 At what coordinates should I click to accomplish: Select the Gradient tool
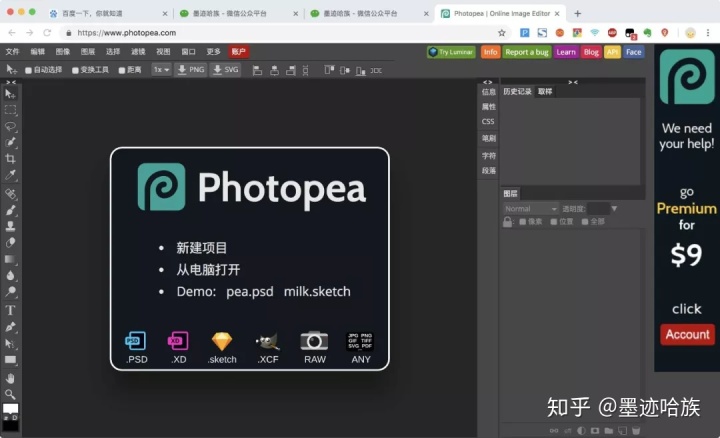click(10, 259)
